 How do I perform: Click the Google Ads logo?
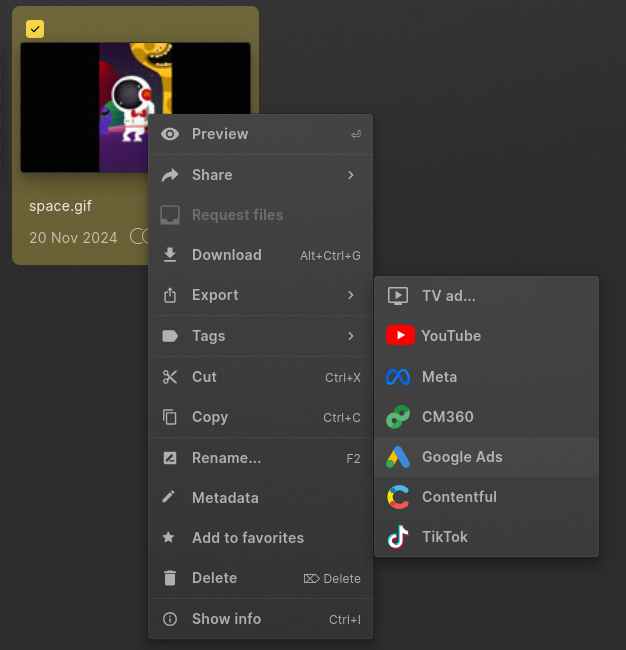(x=398, y=457)
